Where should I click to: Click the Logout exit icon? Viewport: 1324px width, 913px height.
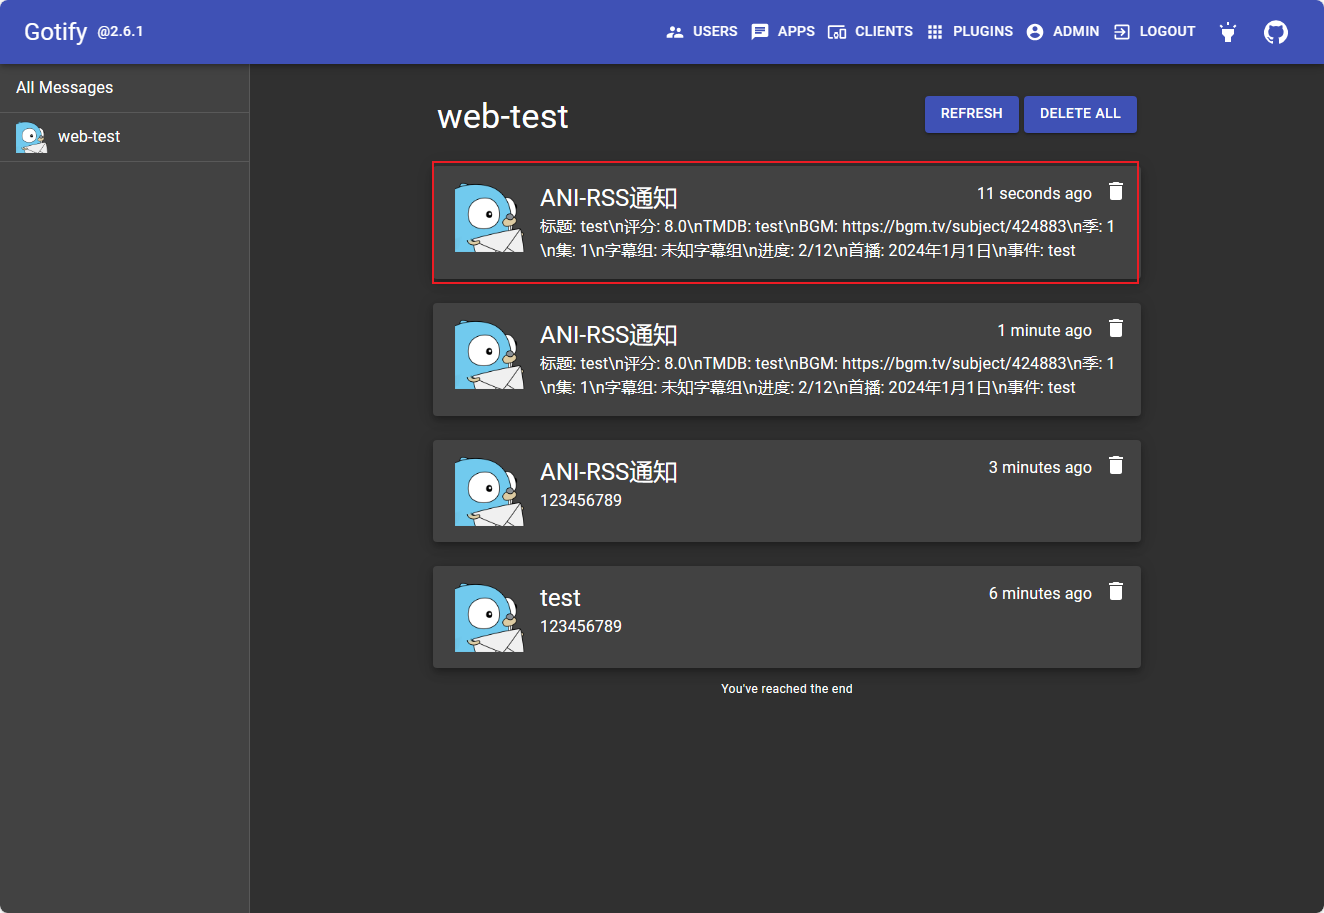[x=1122, y=32]
